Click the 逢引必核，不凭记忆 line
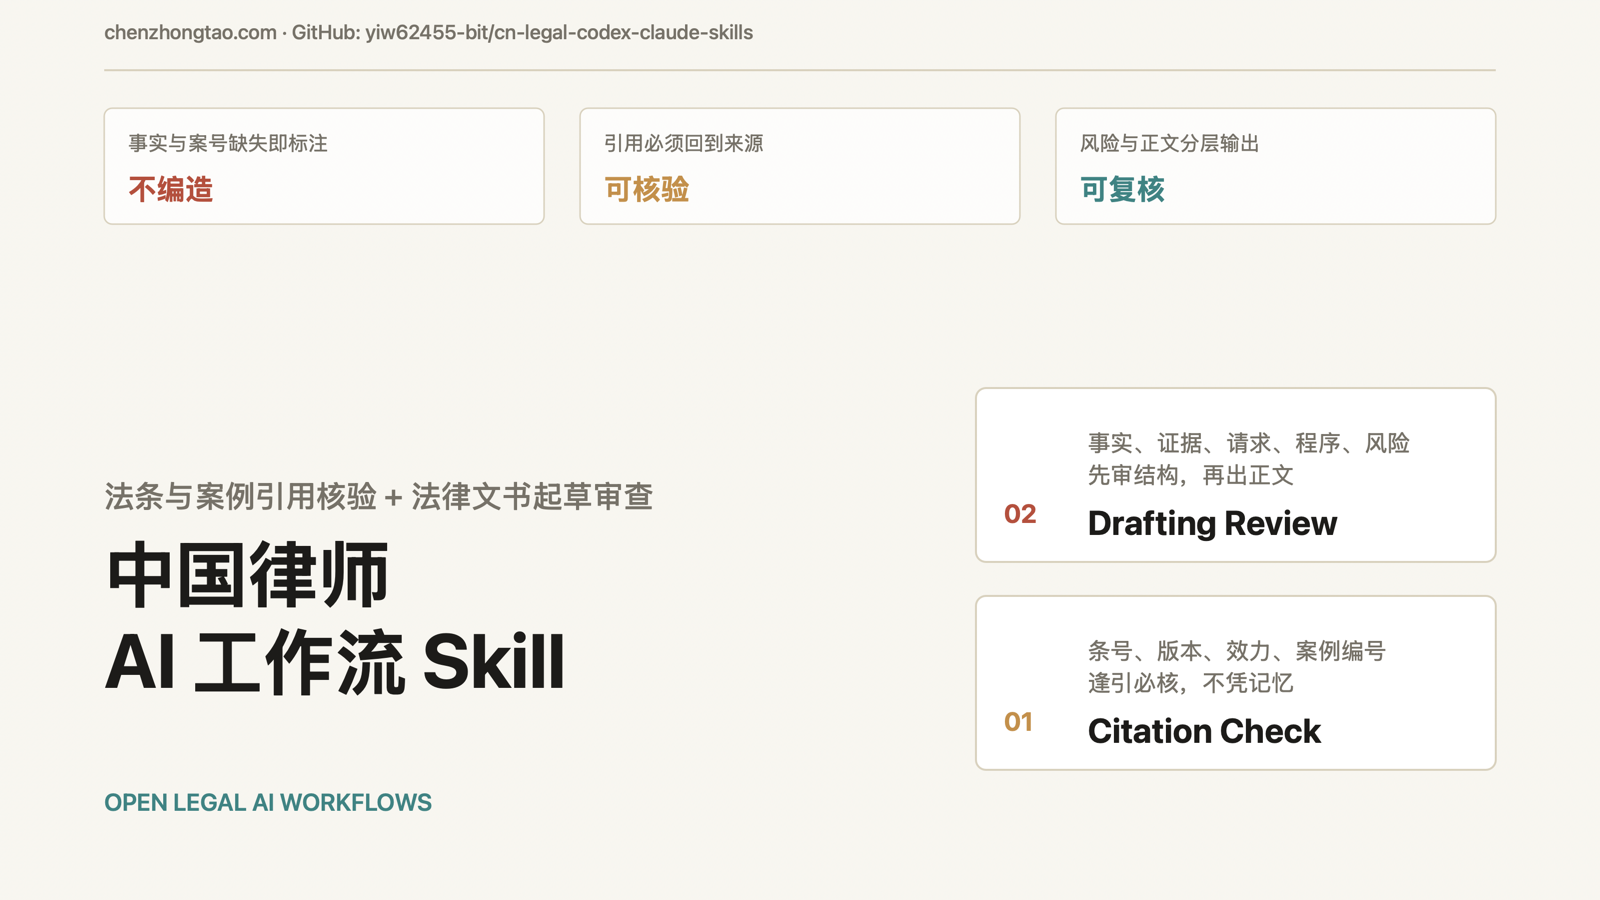The image size is (1600, 900). click(1191, 683)
